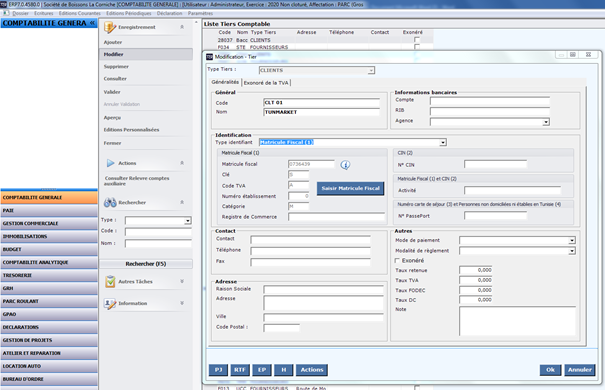Switch to Exonoré de la TVA tab
605x390 pixels.
click(266, 83)
